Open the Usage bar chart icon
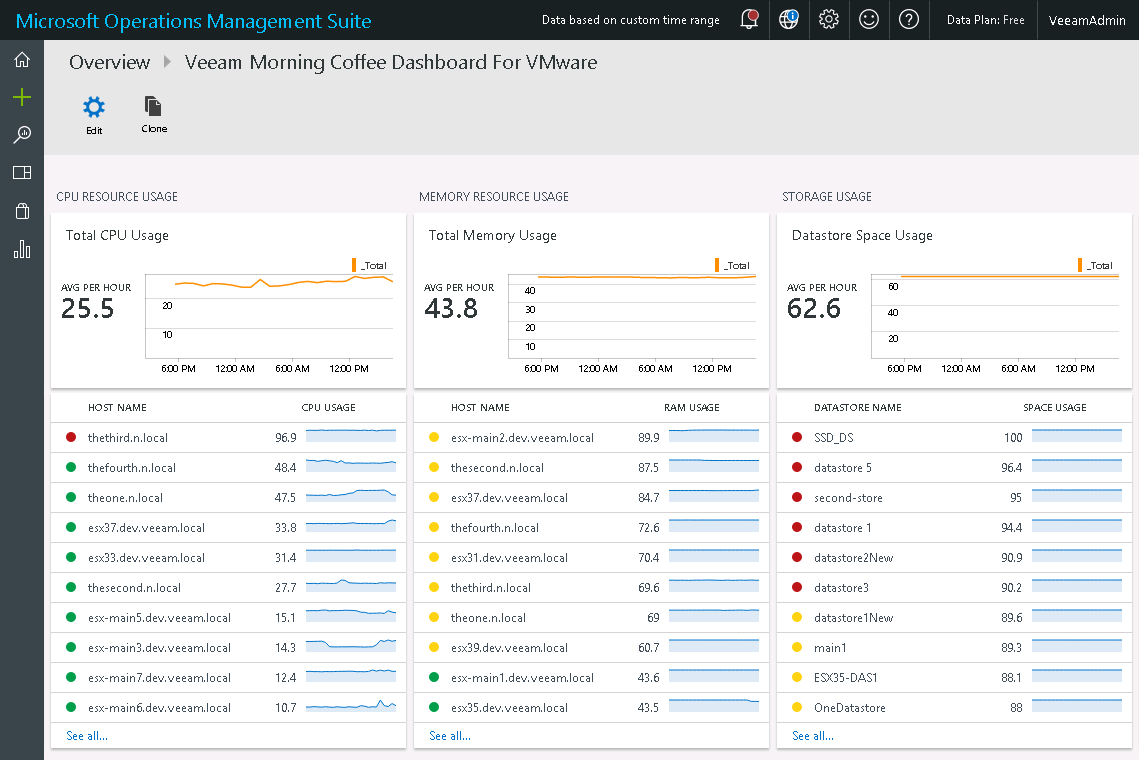1139x760 pixels. coord(22,249)
